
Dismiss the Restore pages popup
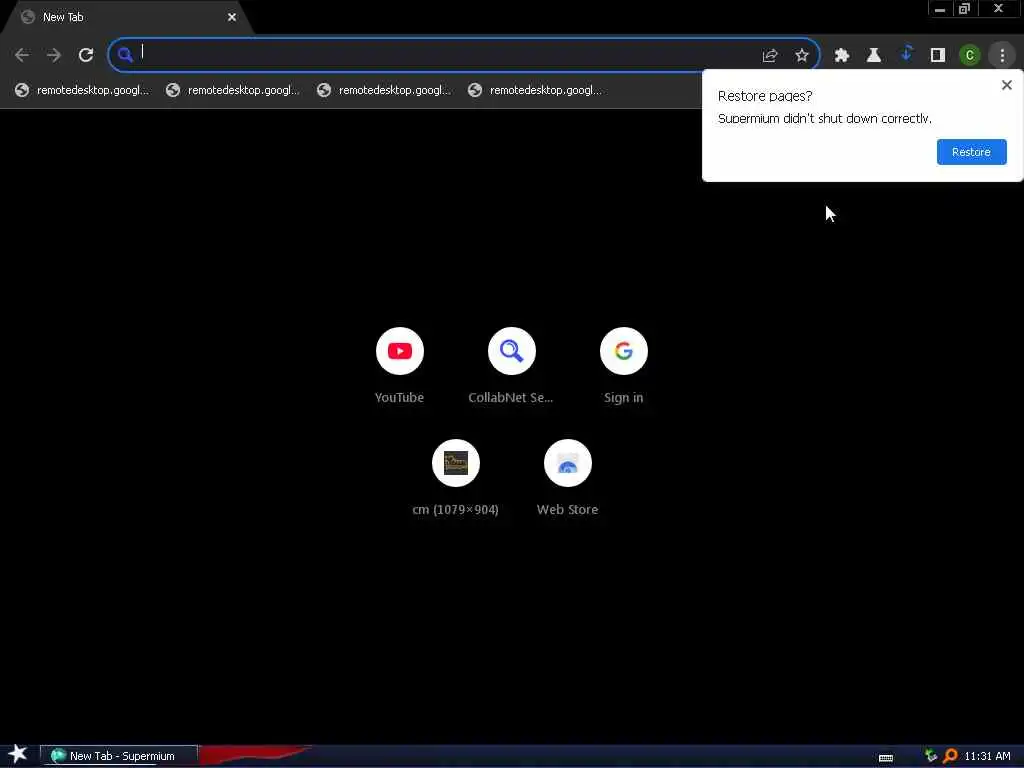[1006, 85]
